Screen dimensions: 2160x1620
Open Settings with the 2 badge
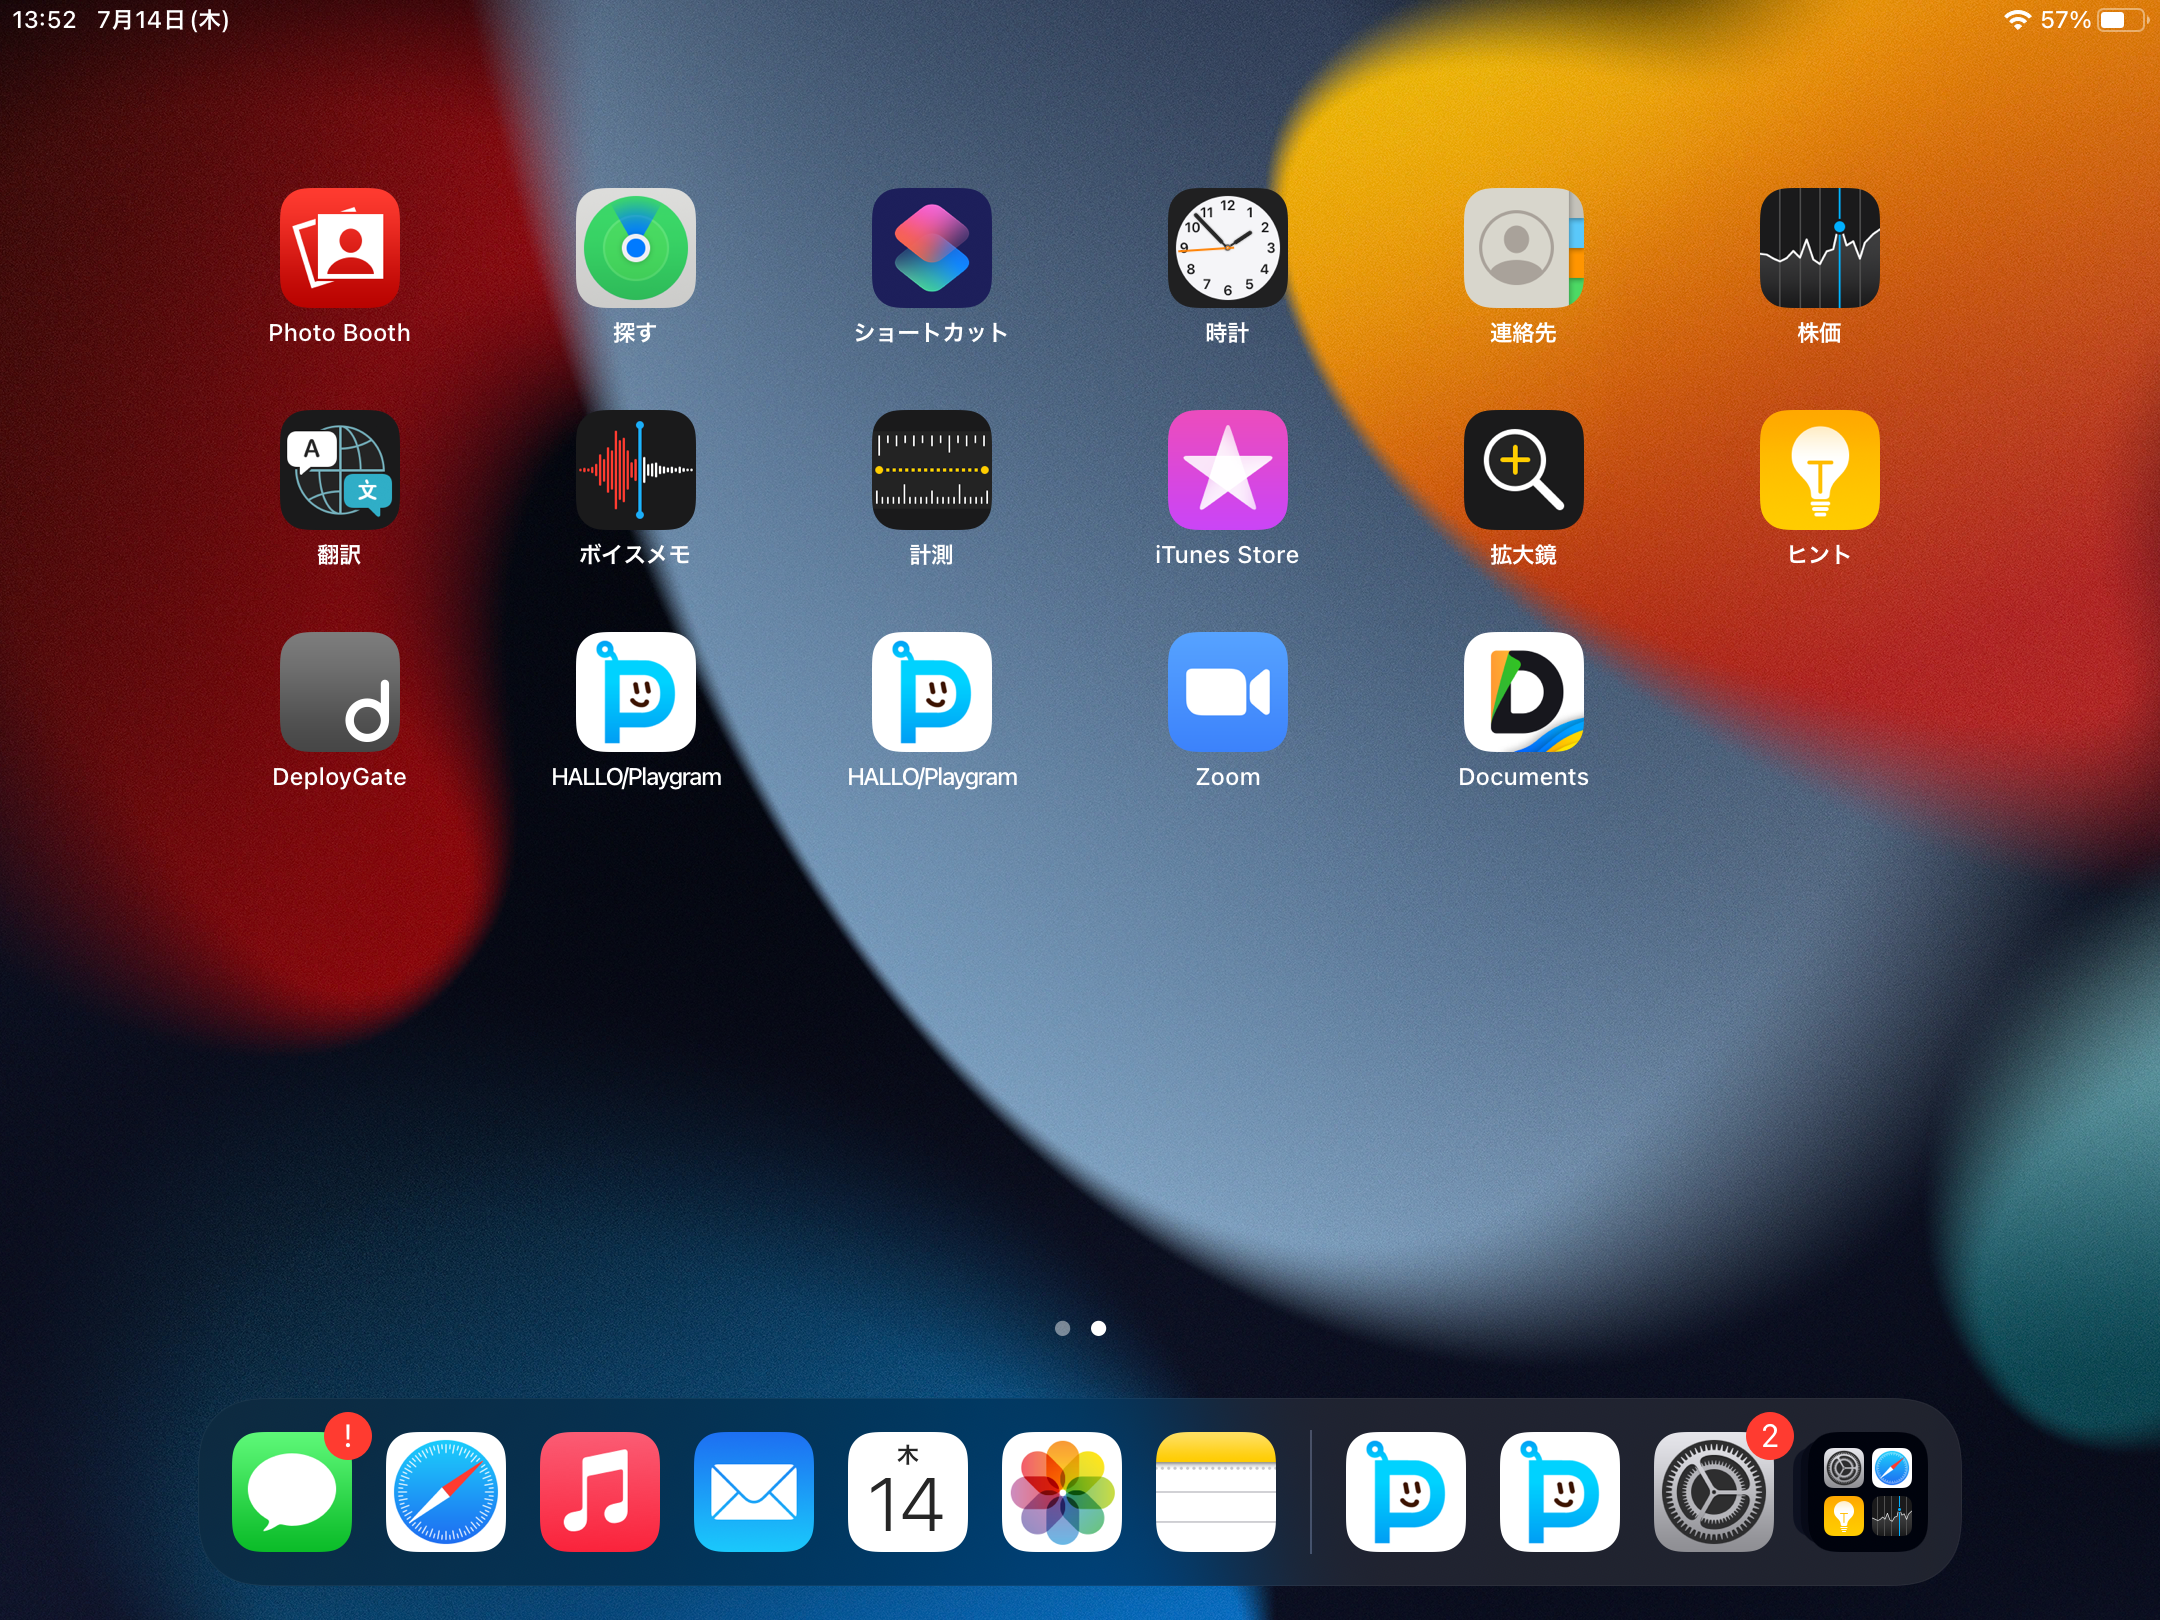coord(1713,1492)
